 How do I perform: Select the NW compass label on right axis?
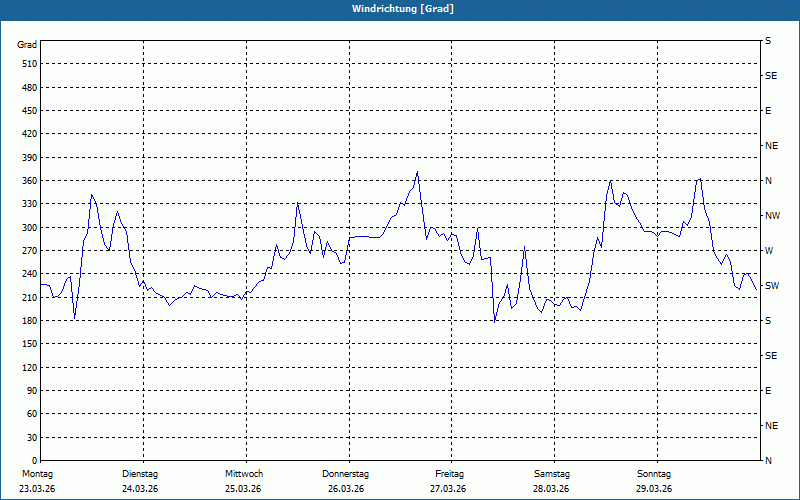click(x=771, y=216)
